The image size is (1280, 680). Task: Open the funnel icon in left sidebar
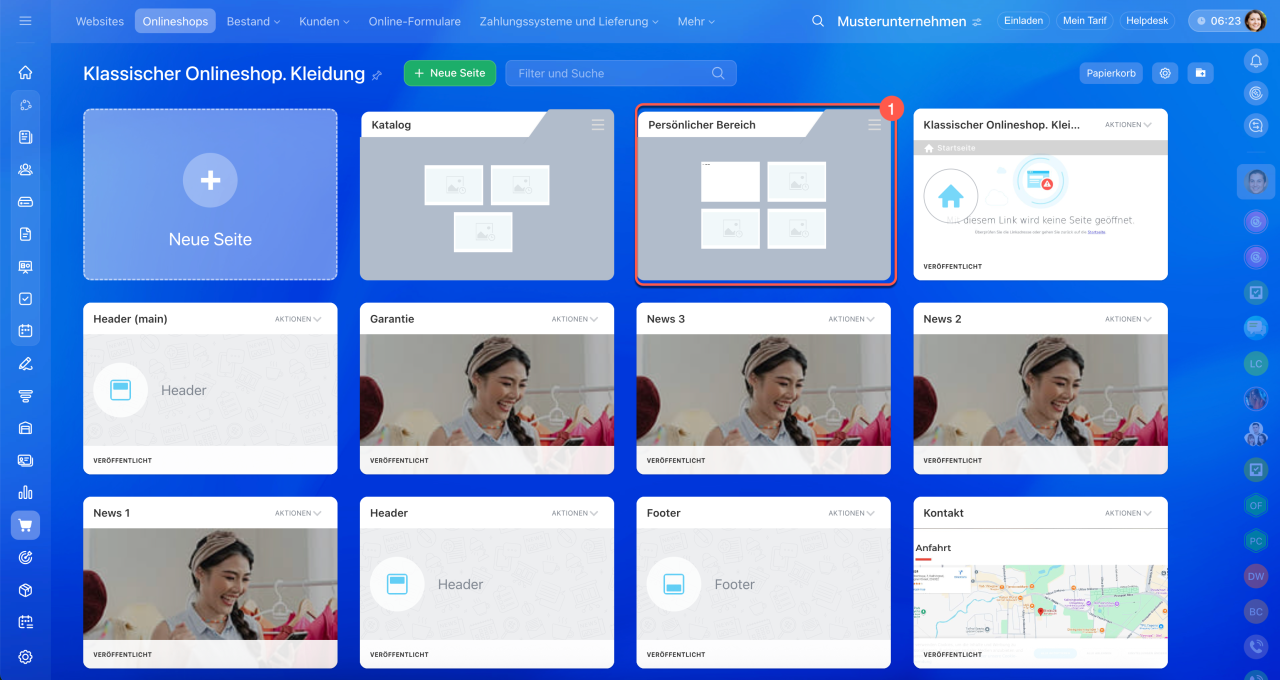tap(25, 396)
